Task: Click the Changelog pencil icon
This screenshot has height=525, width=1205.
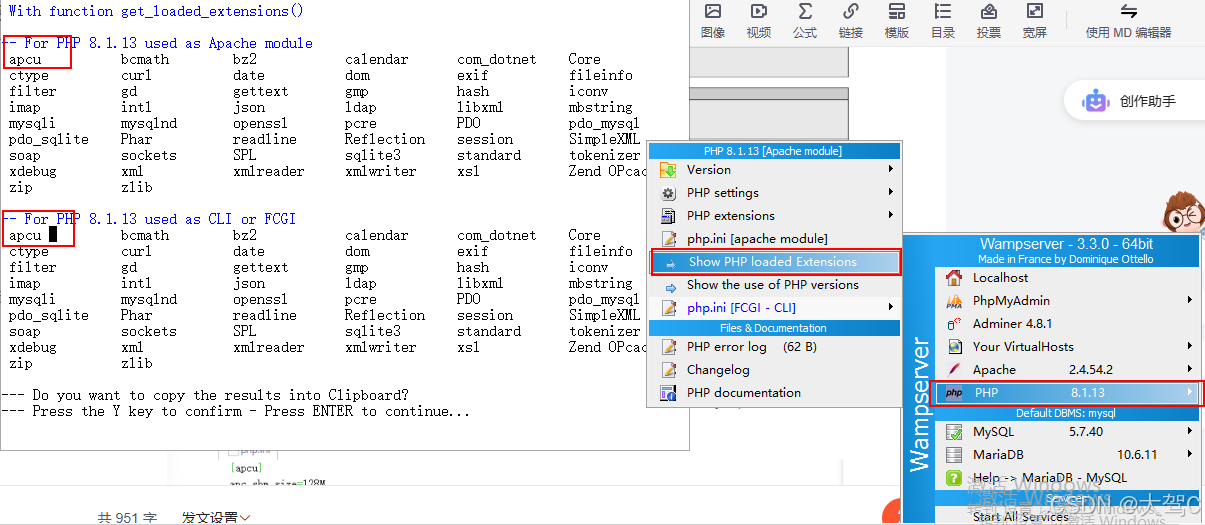Action: (x=669, y=370)
